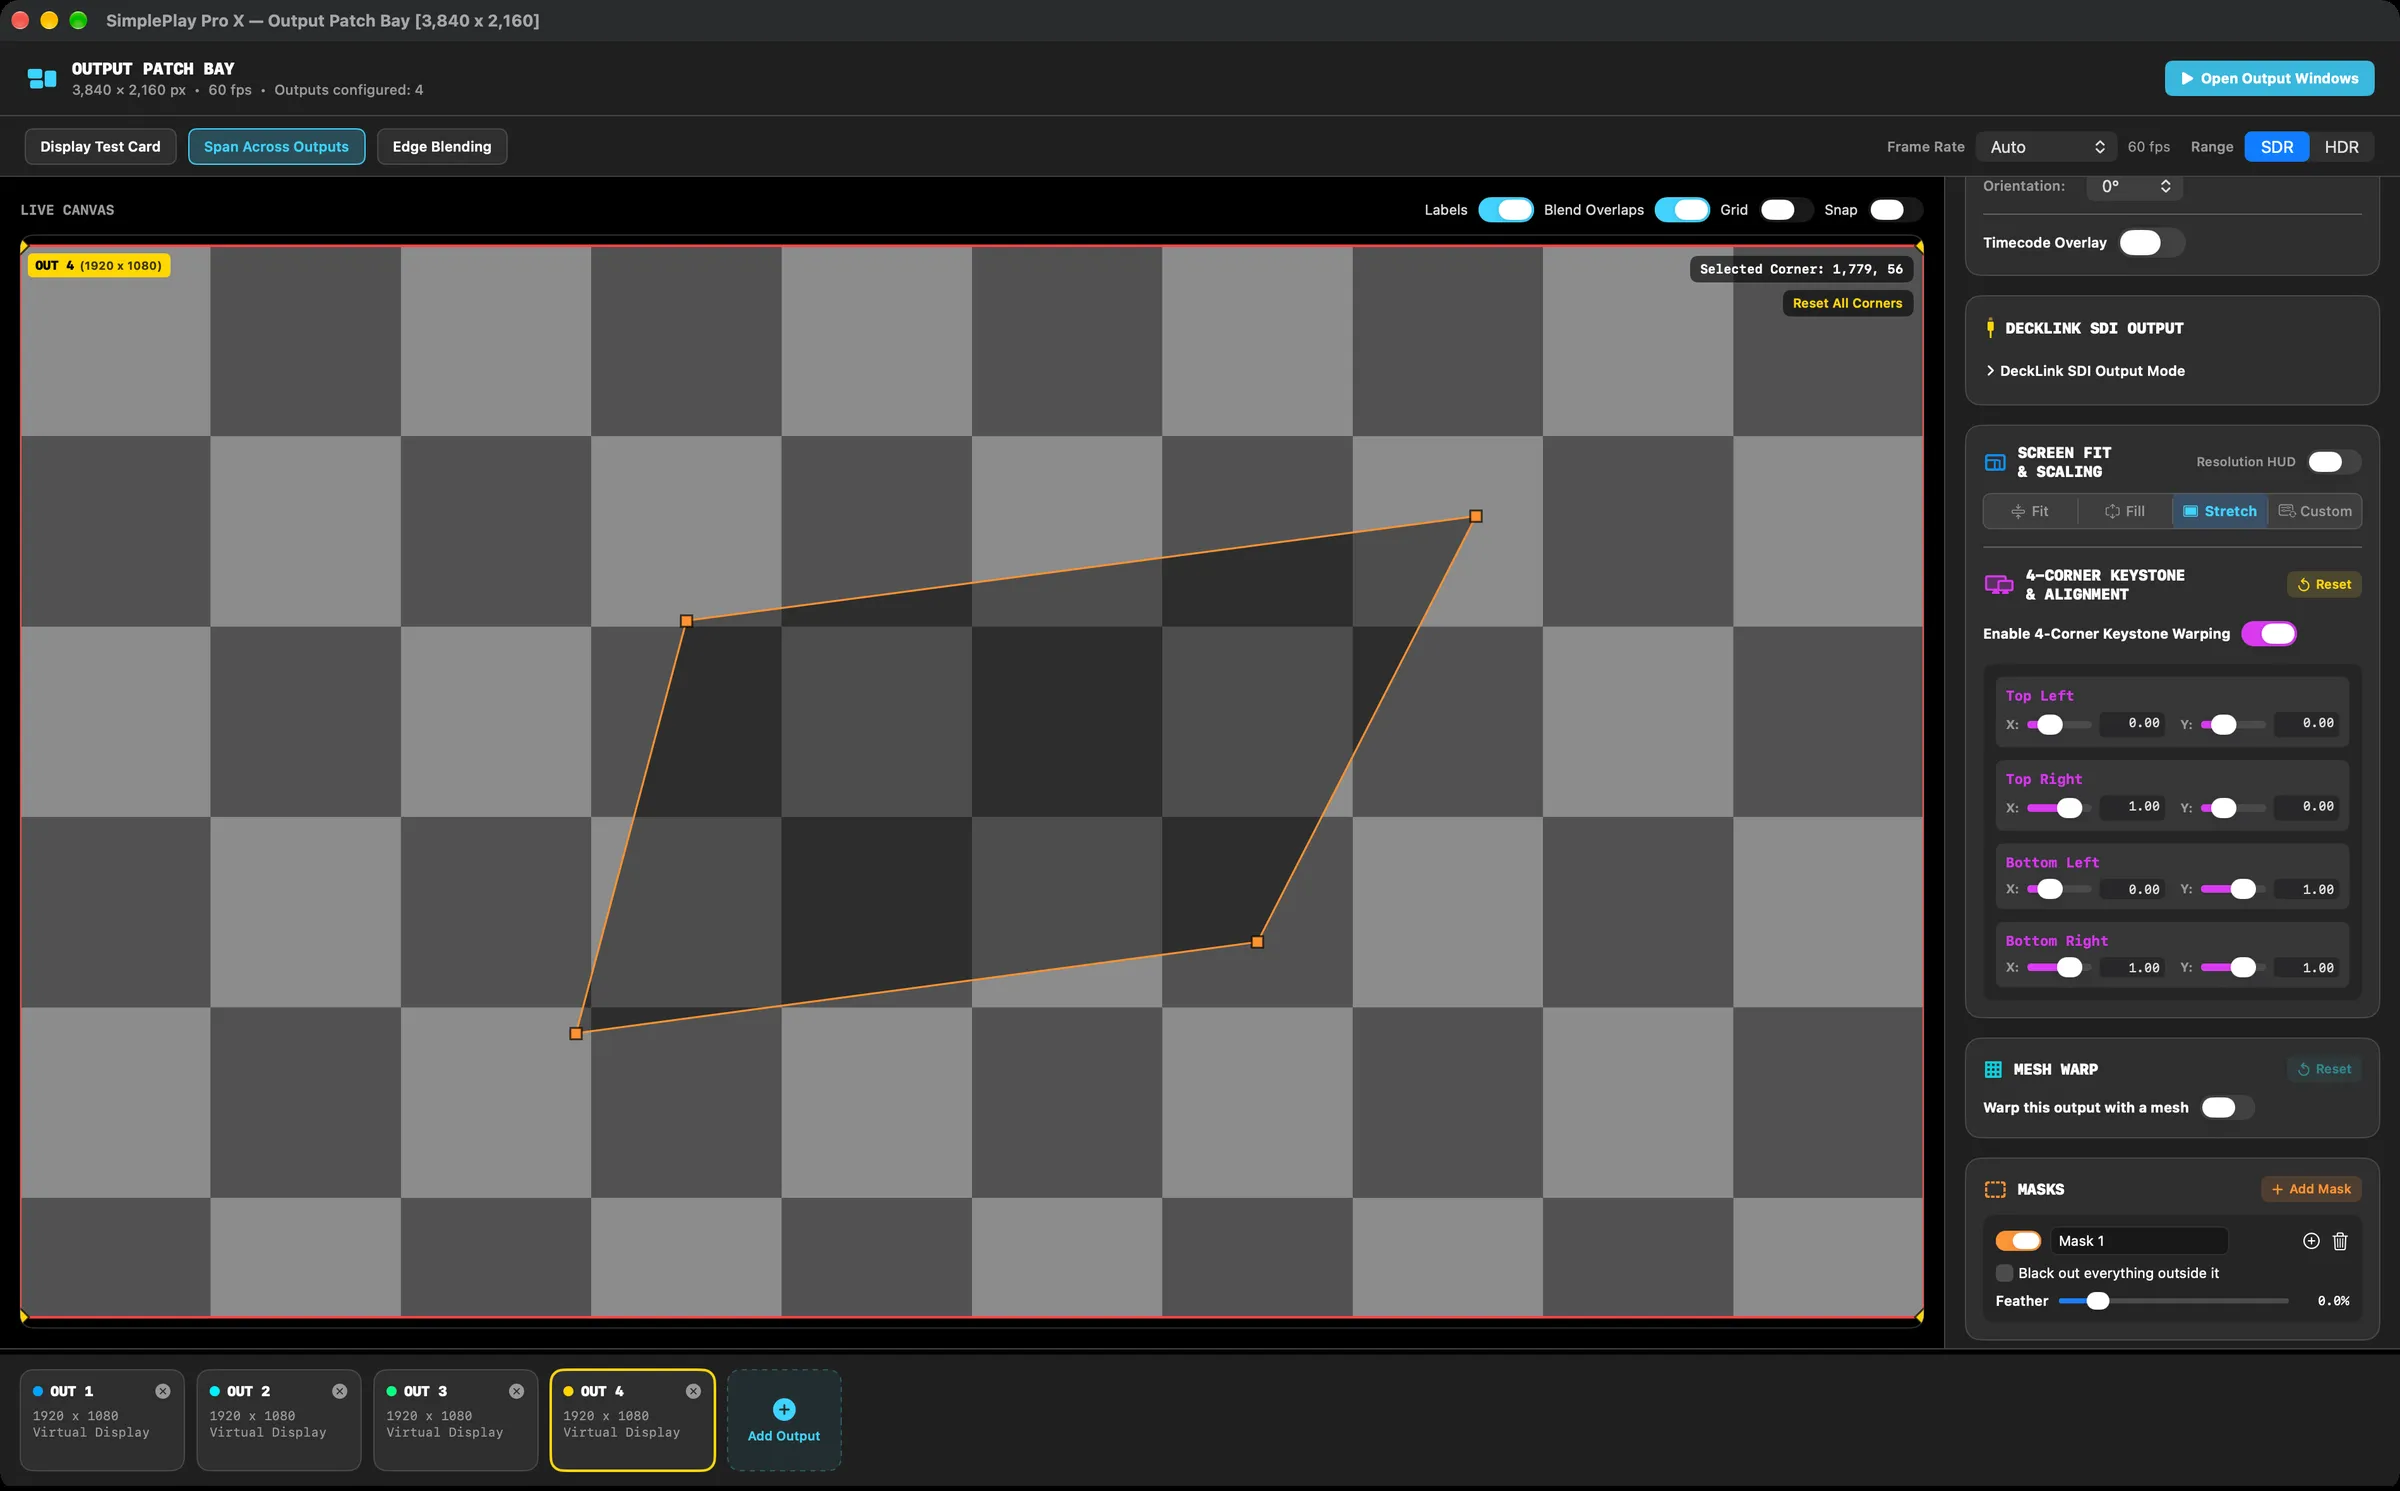Select the top-right keystone corner handle
The image size is (2400, 1491).
pos(1476,516)
